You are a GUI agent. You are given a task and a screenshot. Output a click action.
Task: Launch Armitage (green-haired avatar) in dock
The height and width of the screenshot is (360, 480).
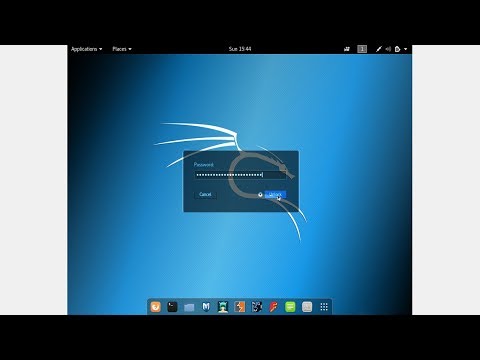223,307
